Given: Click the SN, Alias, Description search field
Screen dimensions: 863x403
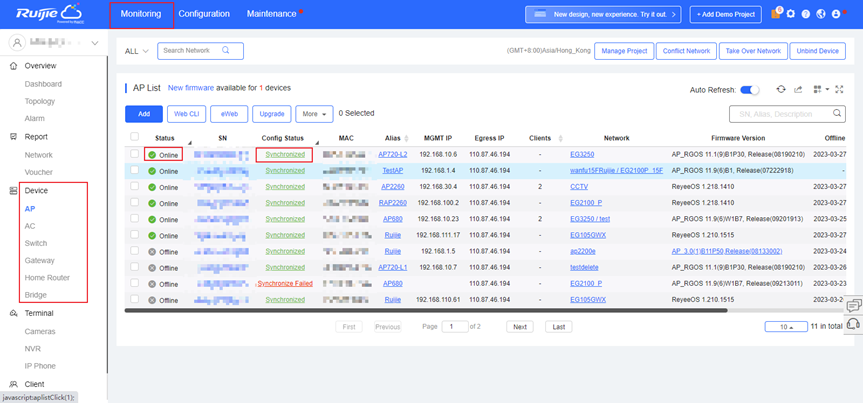Looking at the screenshot, I should tap(780, 114).
